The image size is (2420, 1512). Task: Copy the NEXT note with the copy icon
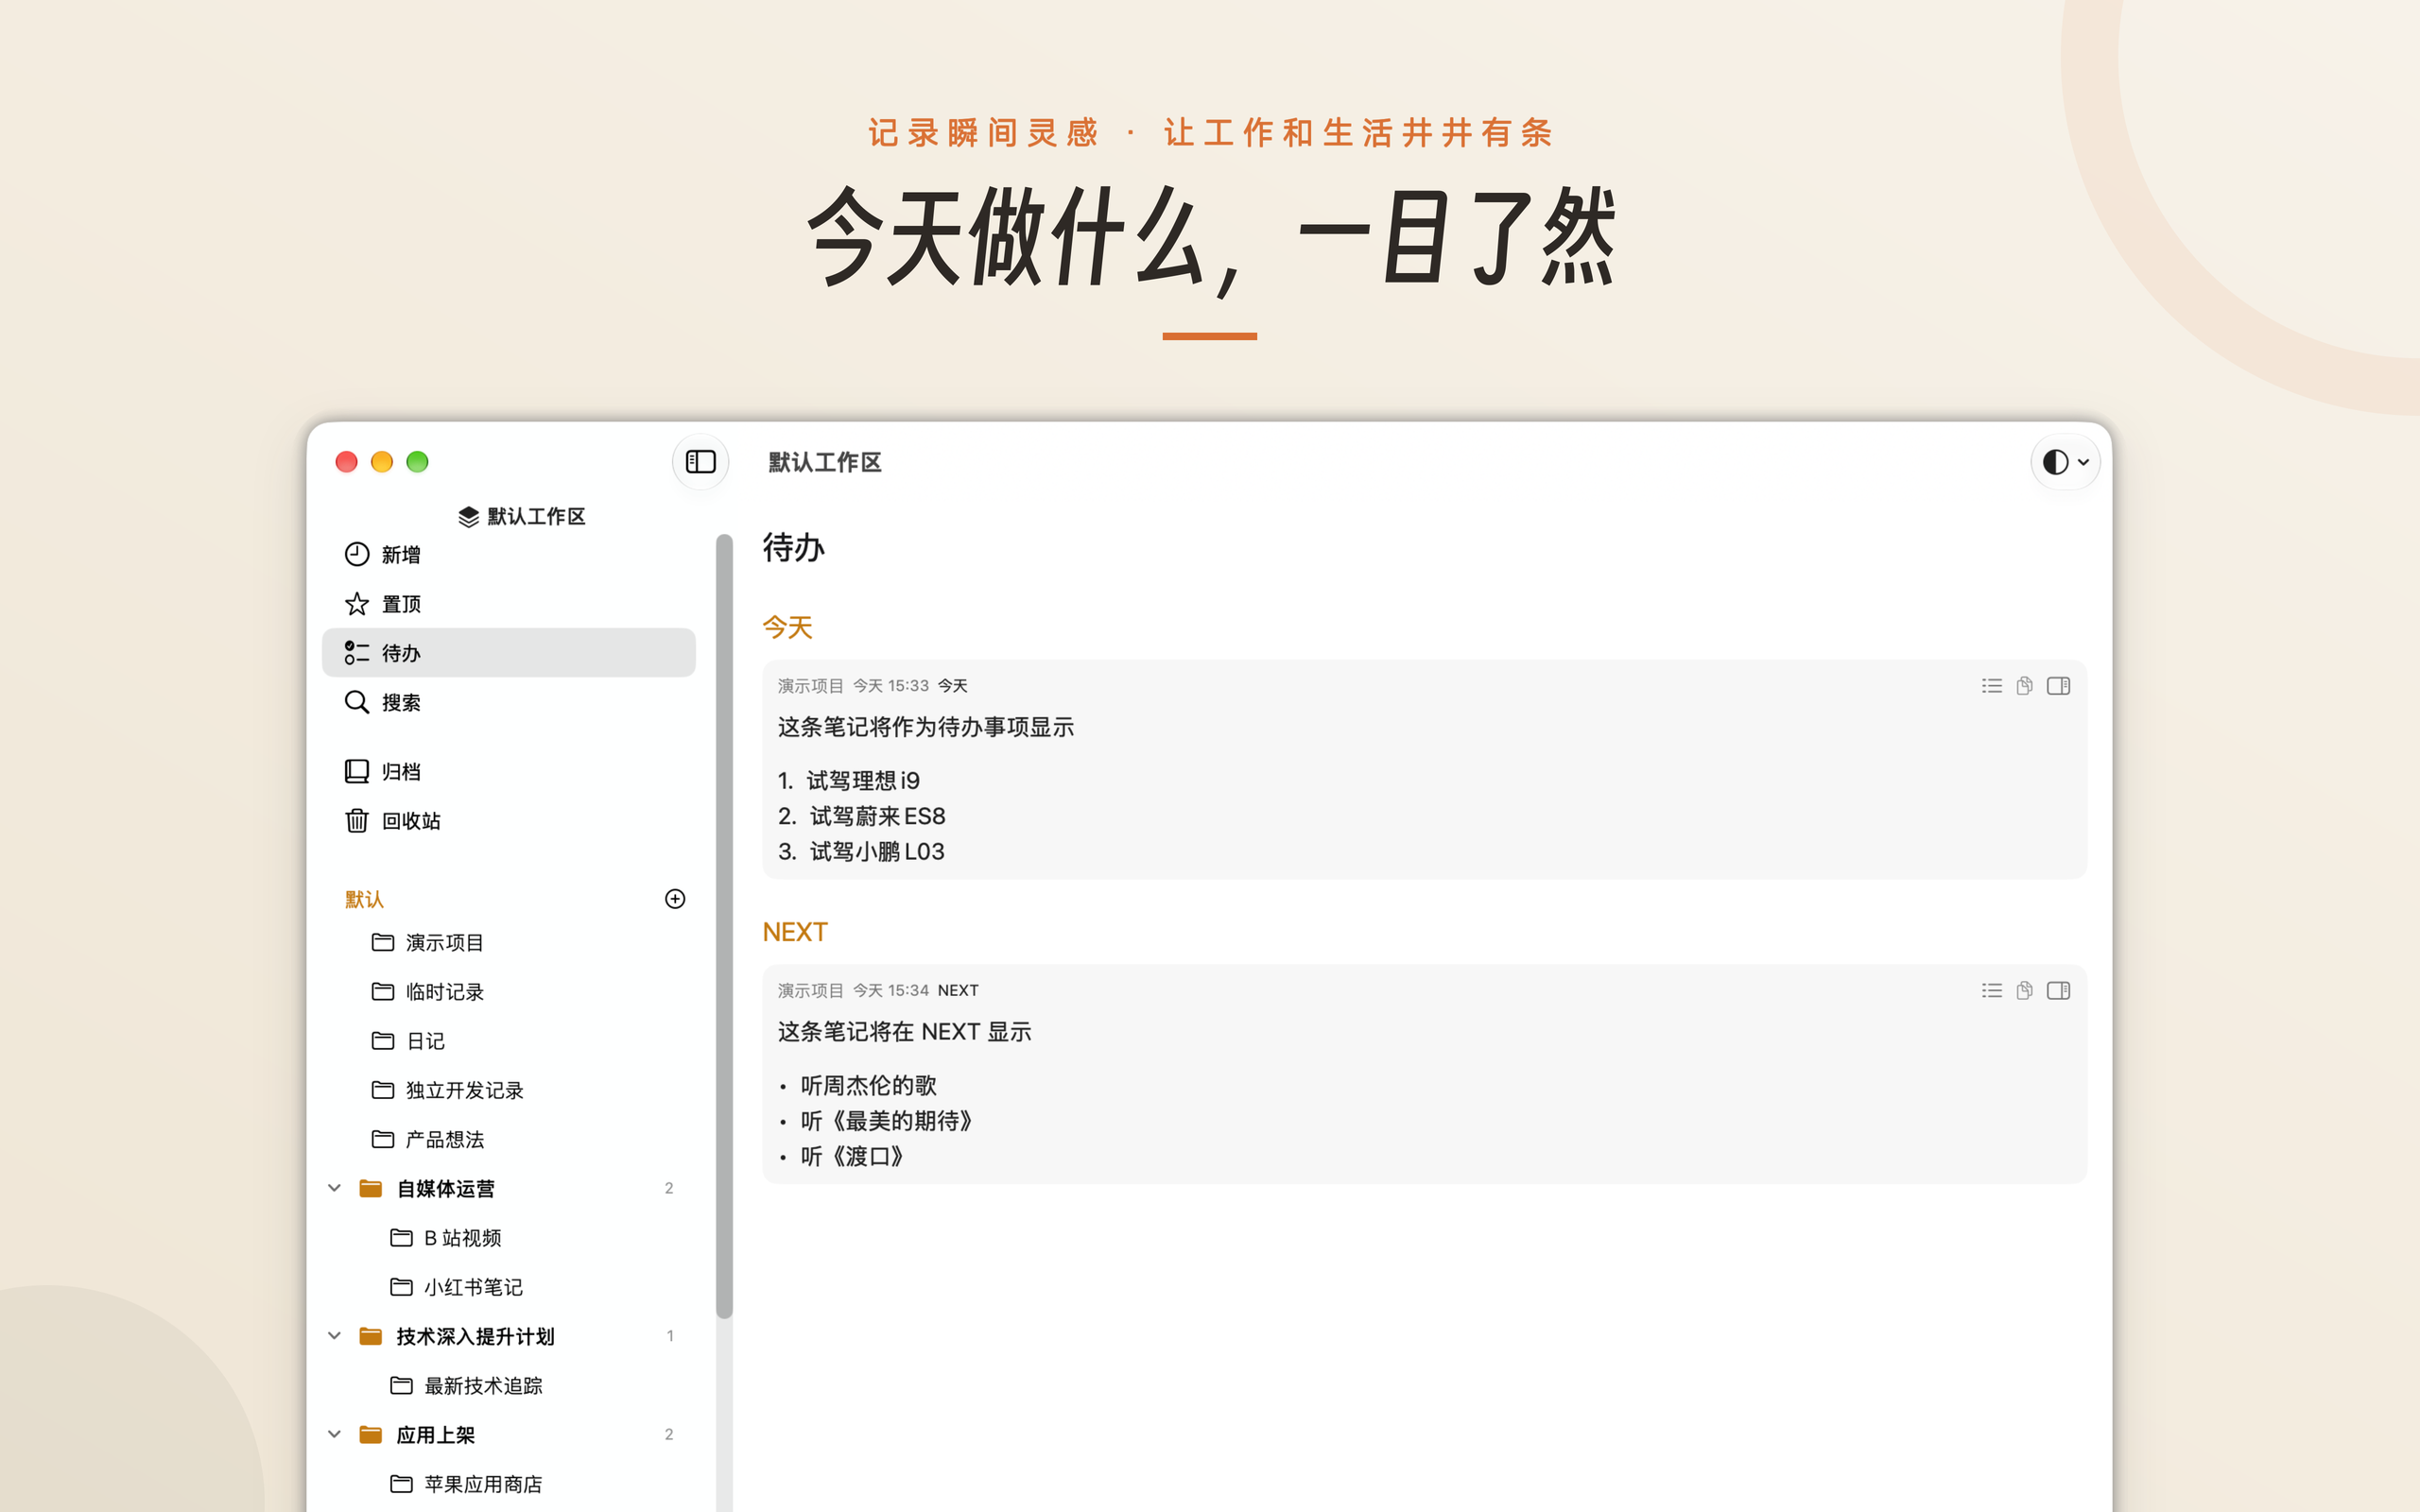pos(2024,990)
